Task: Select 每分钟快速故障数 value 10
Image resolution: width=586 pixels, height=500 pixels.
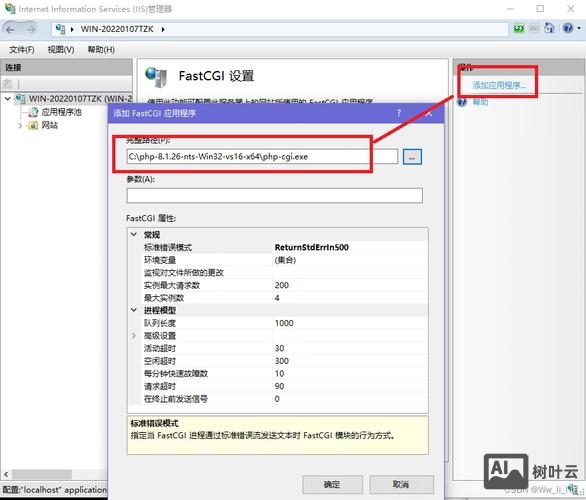Action: 279,373
